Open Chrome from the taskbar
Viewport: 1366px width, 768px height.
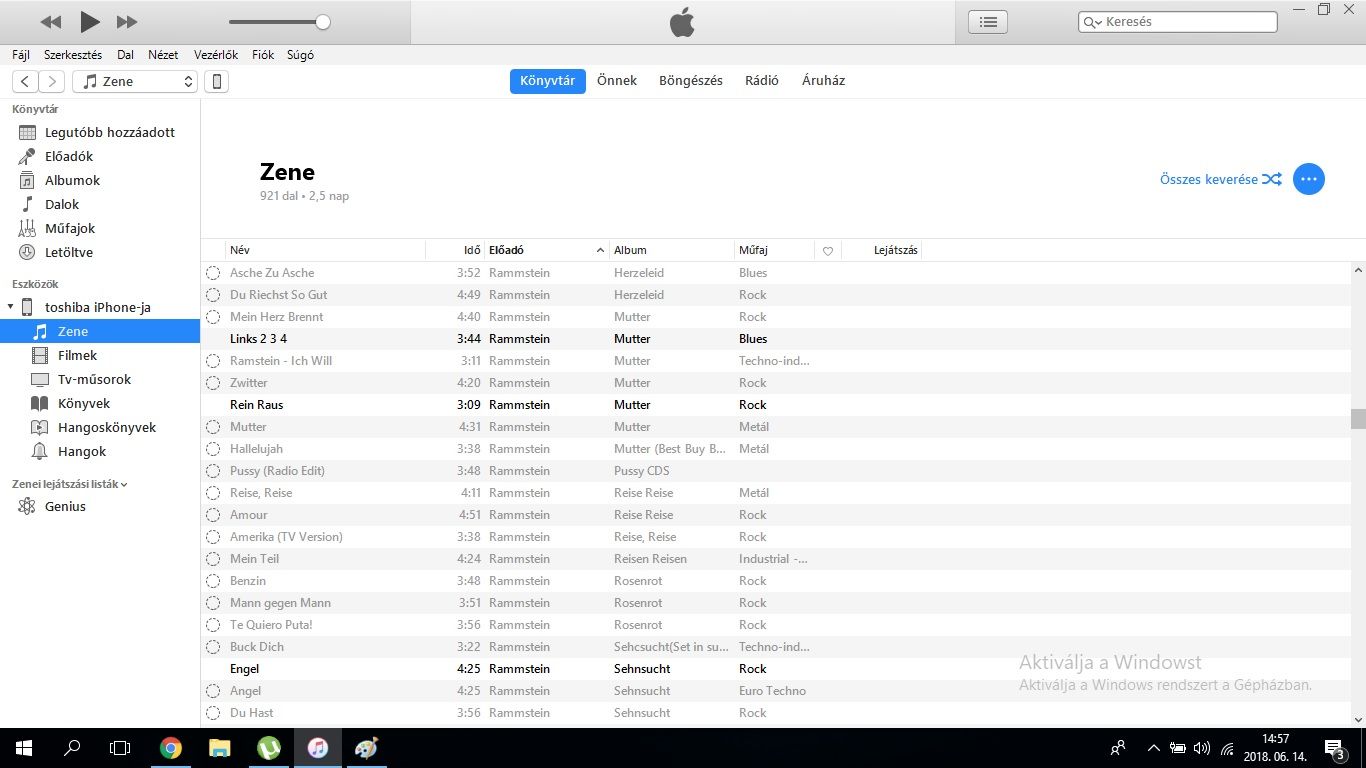tap(171, 748)
